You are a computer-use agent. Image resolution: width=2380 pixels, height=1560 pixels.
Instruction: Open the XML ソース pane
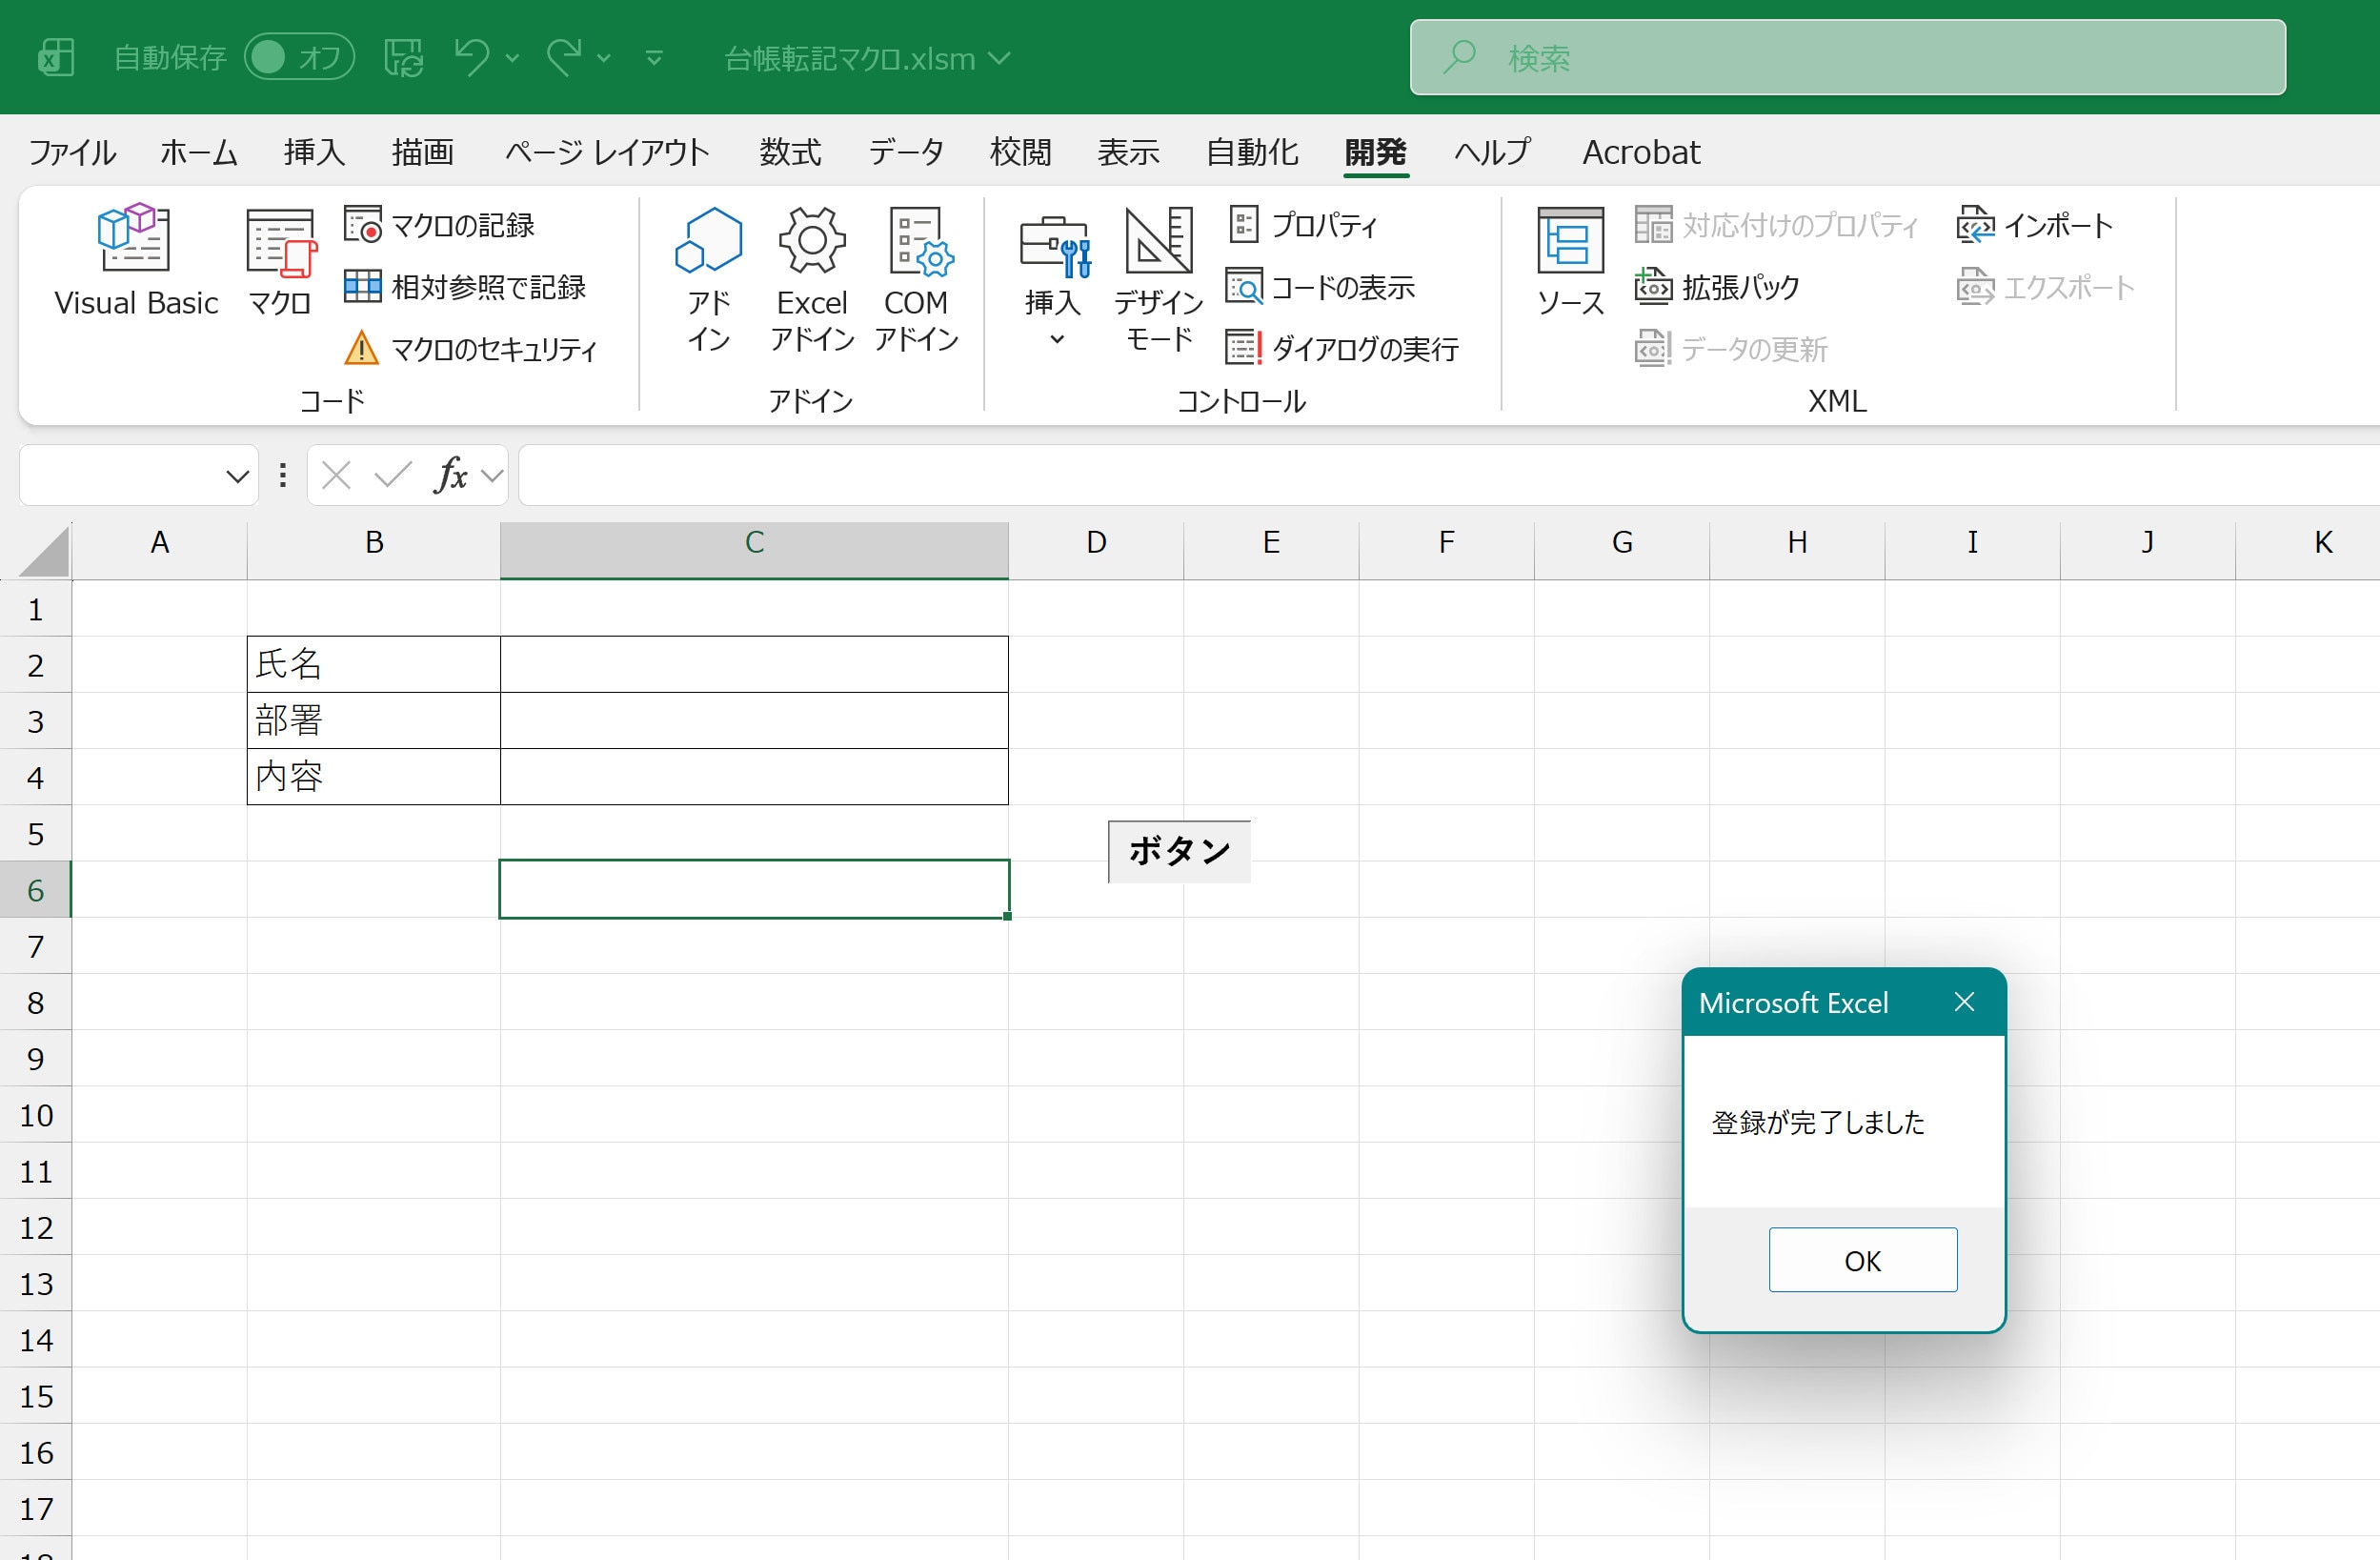click(x=1569, y=260)
